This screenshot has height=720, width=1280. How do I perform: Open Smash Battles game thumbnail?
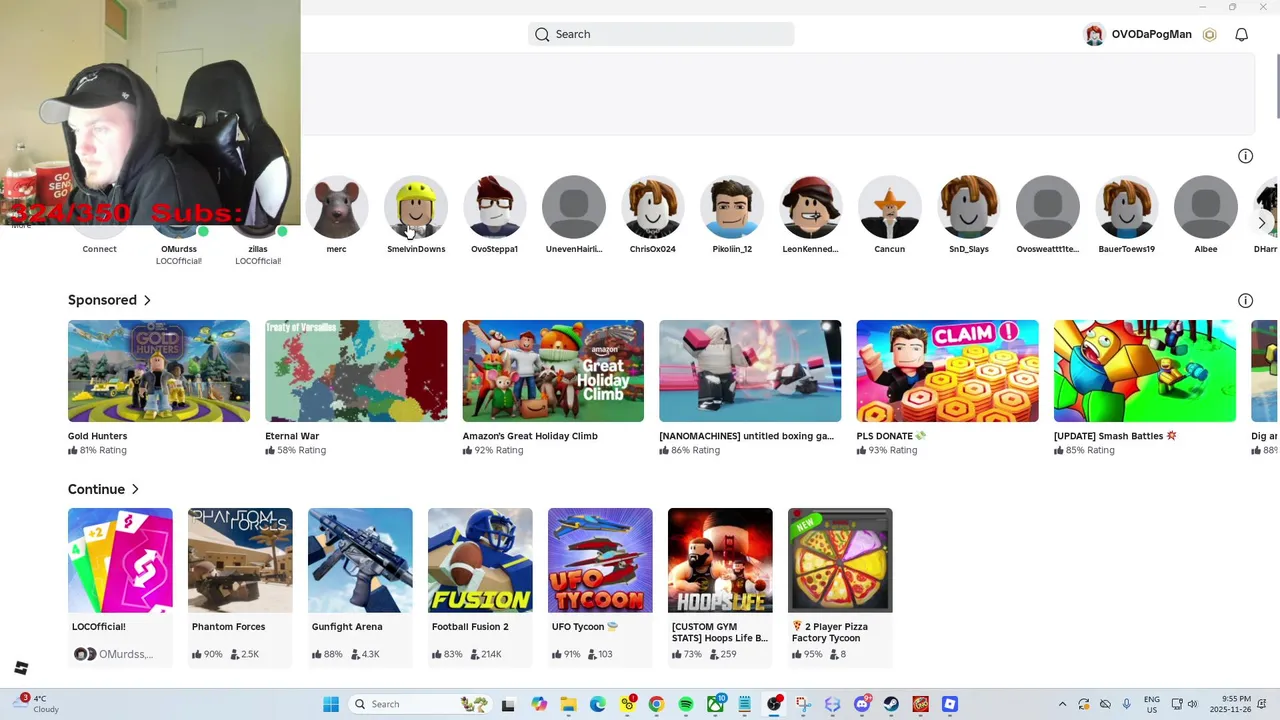coord(1144,371)
